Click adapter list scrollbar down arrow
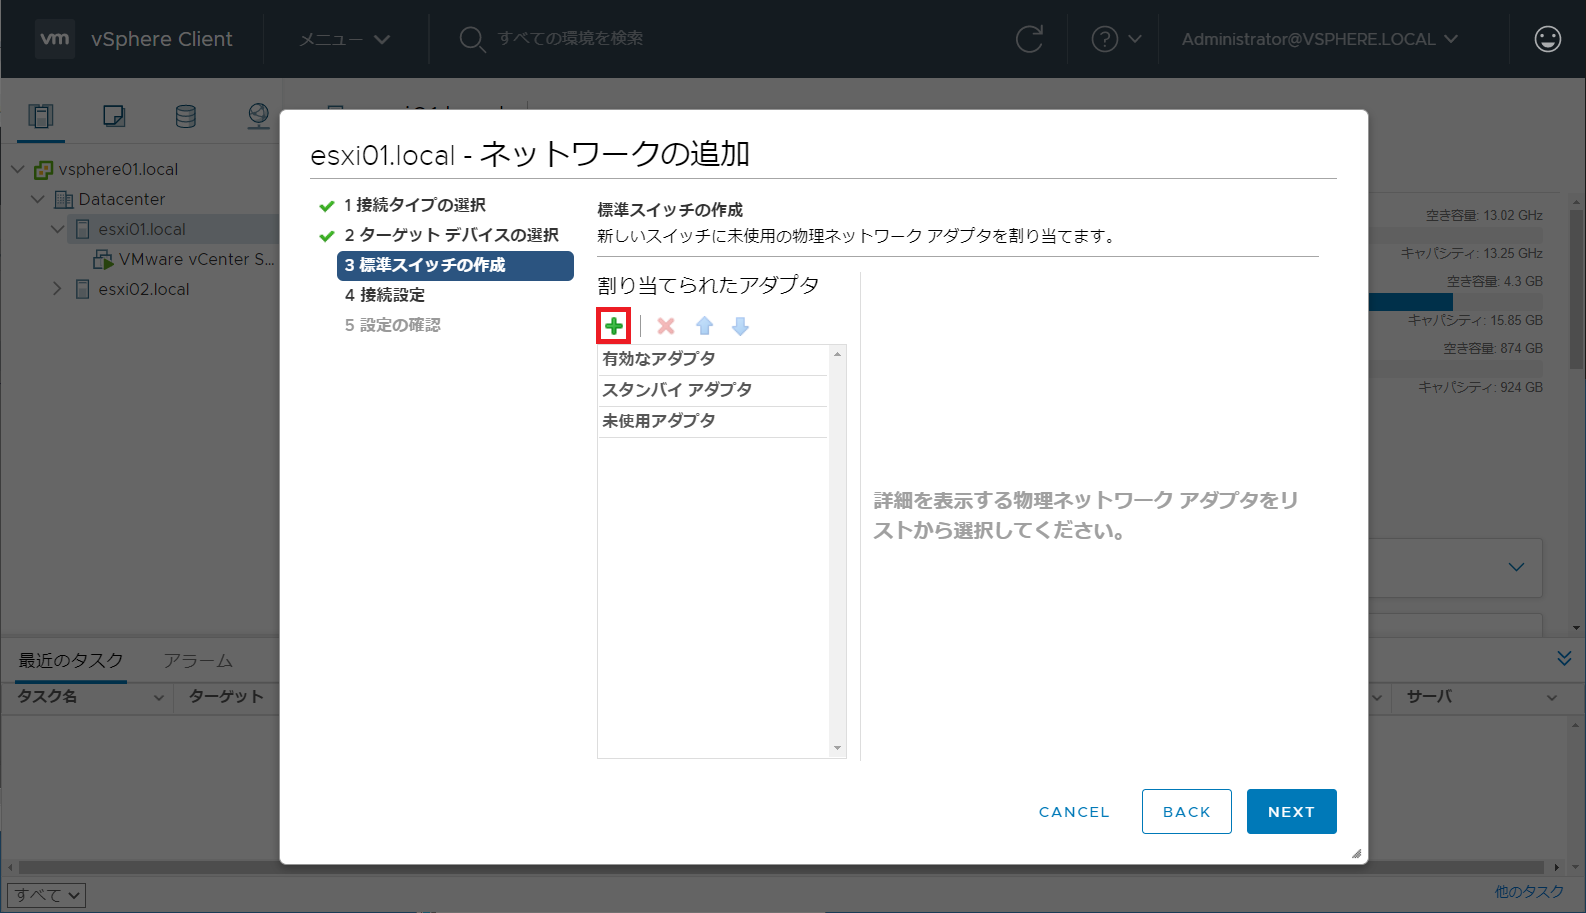This screenshot has width=1586, height=913. (x=838, y=748)
